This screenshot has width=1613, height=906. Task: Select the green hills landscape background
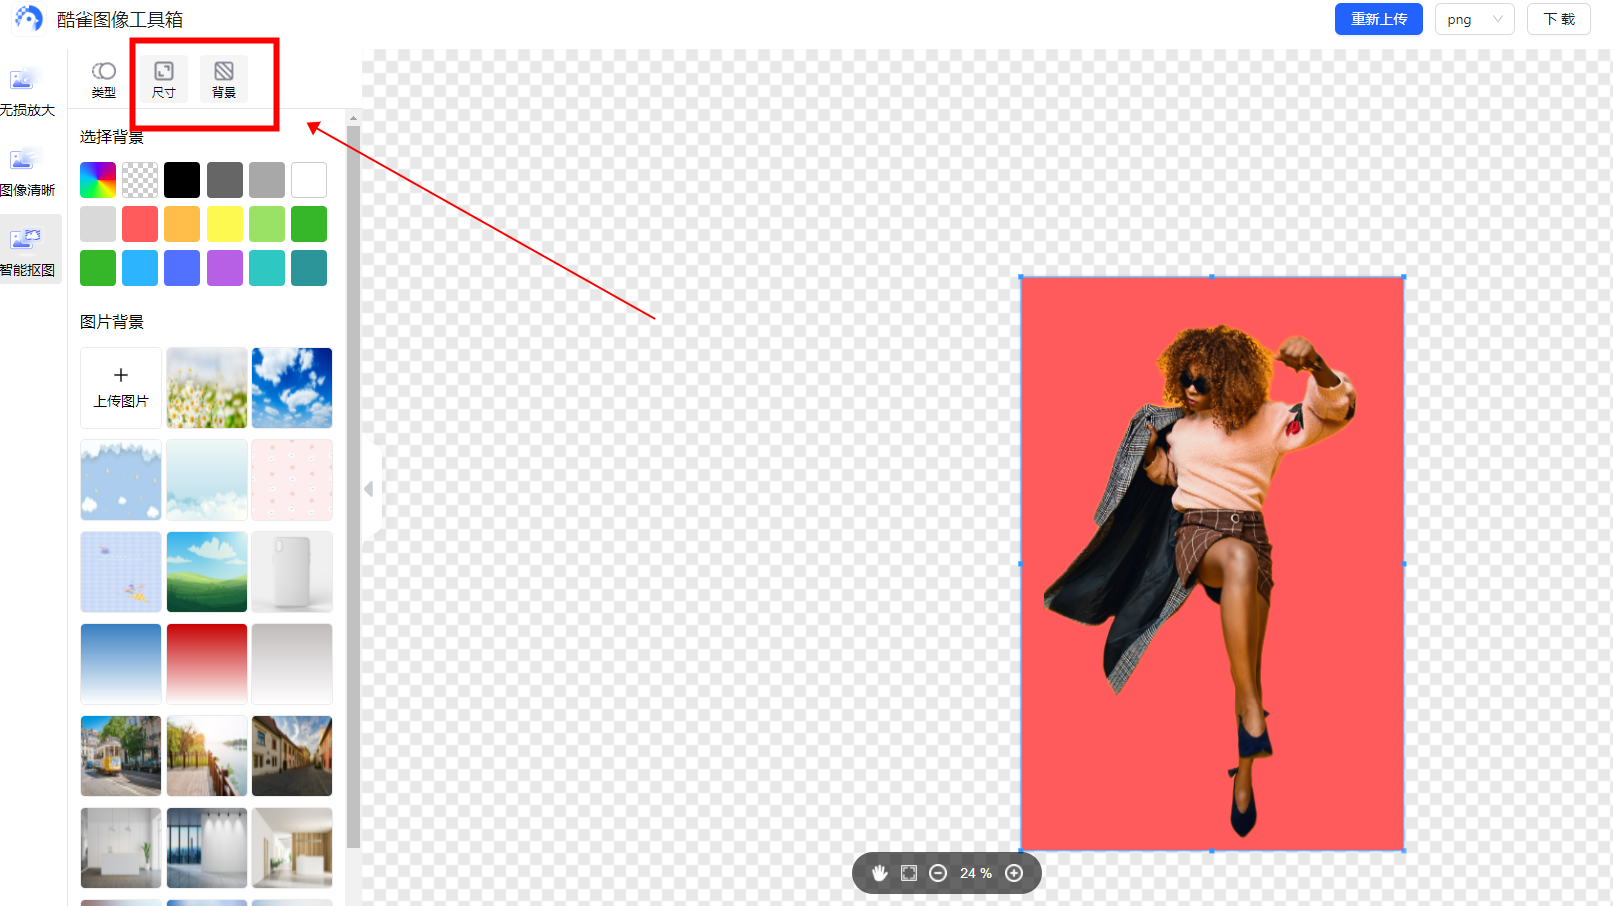point(207,572)
